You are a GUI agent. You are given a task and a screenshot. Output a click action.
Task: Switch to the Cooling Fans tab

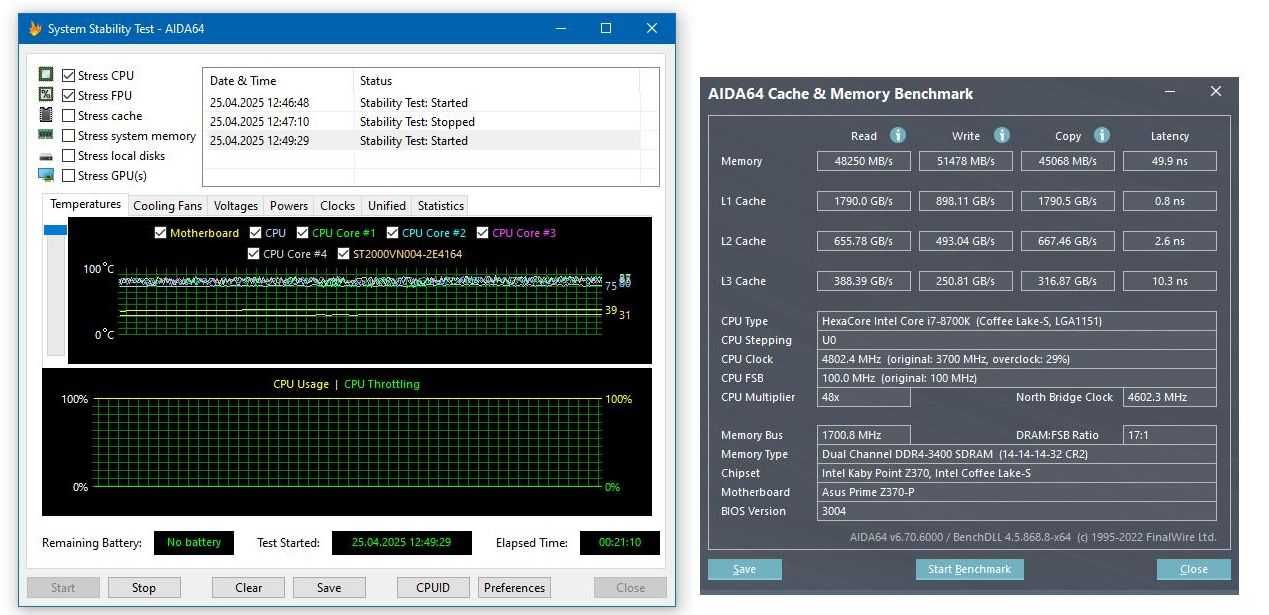167,206
